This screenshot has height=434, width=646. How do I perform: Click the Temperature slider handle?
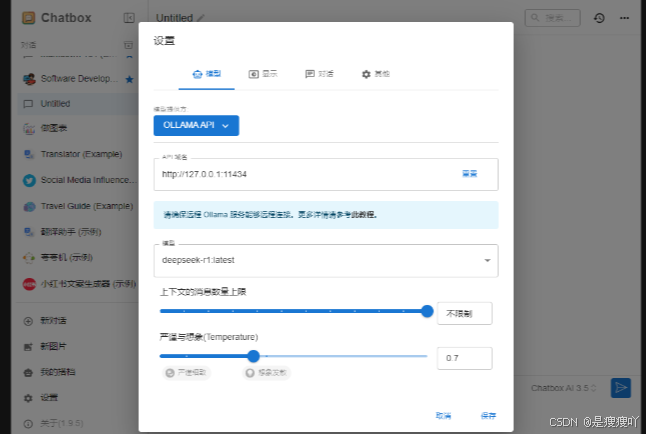[253, 356]
